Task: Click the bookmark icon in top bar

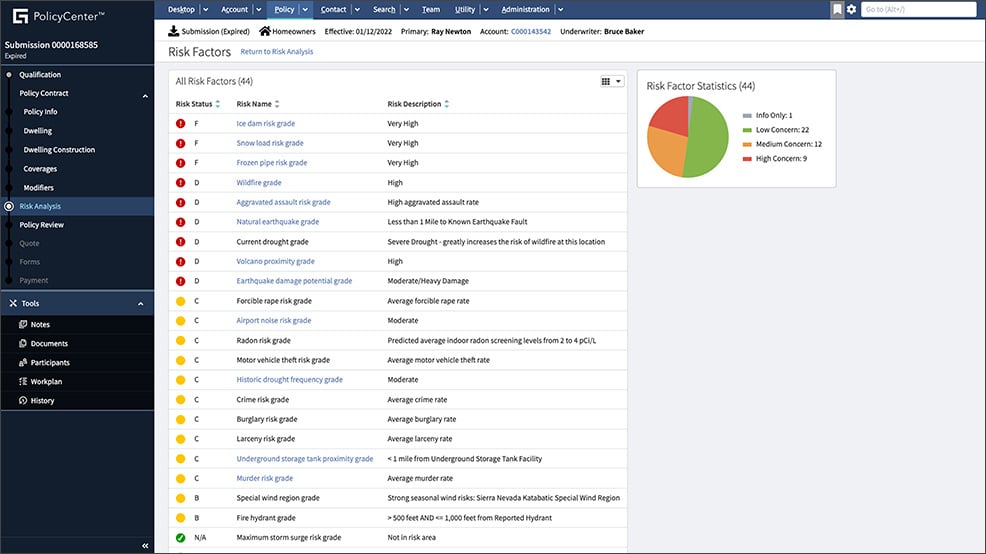Action: [837, 9]
